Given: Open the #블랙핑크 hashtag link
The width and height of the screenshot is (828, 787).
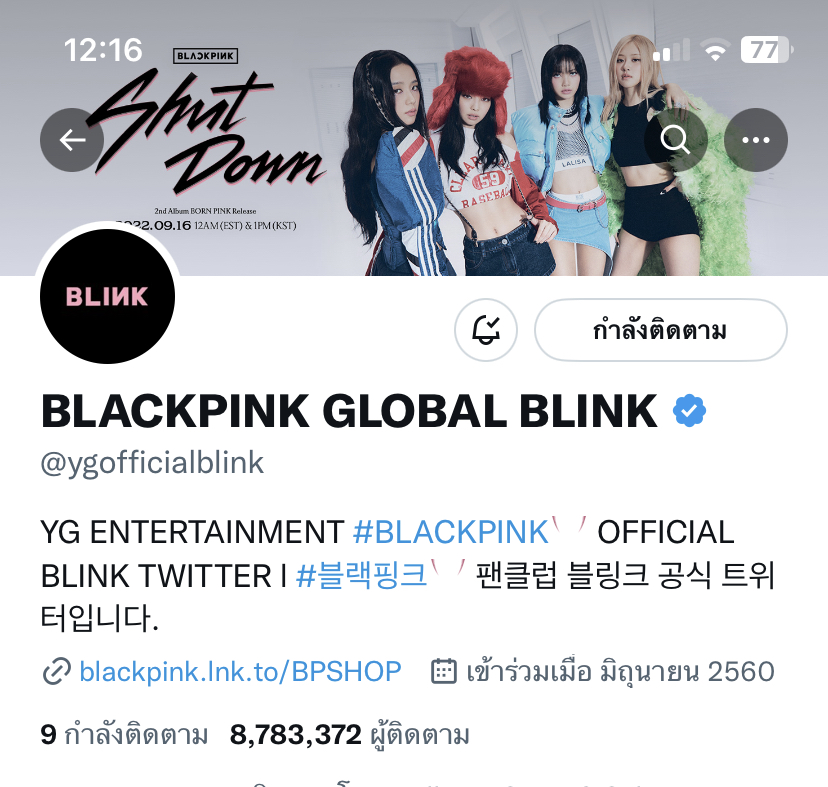Looking at the screenshot, I should pyautogui.click(x=361, y=575).
